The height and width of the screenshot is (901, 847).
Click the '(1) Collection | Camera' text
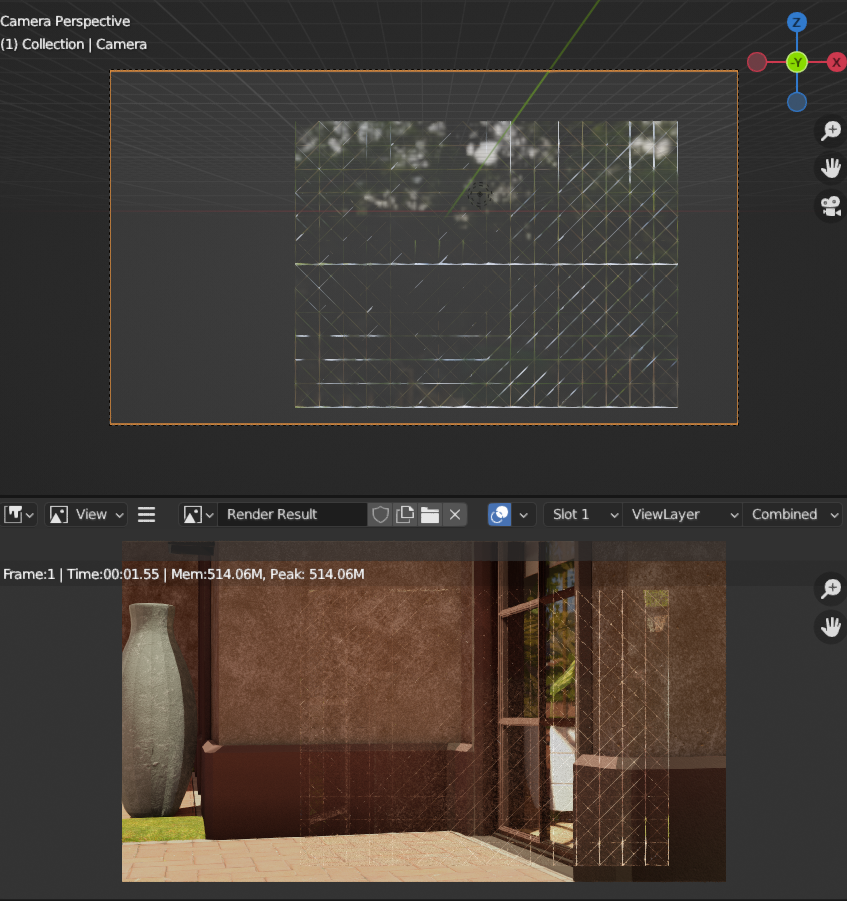pos(74,44)
